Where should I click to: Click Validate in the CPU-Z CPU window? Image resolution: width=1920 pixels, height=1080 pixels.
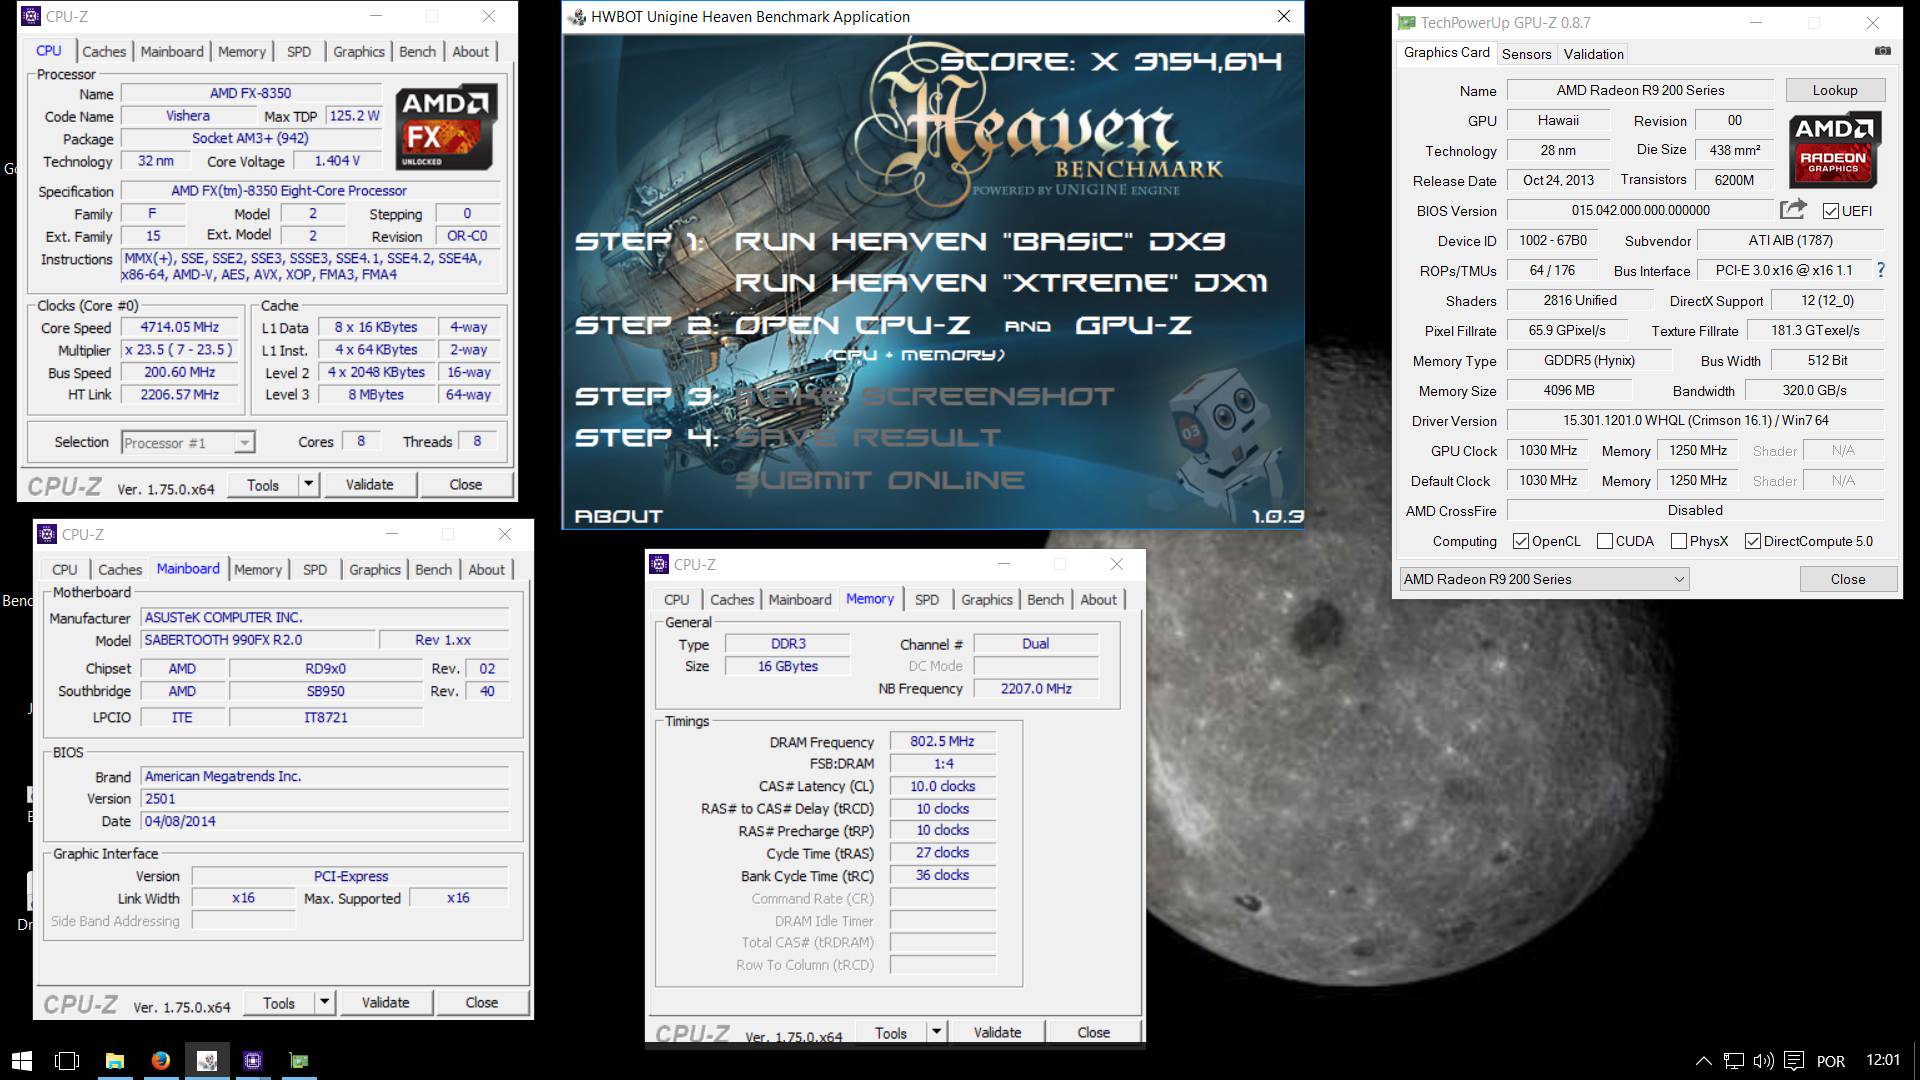pyautogui.click(x=369, y=484)
